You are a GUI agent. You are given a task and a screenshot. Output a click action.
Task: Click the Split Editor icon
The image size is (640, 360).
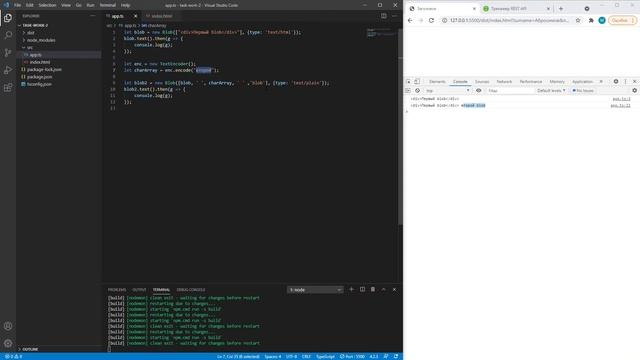coord(384,16)
